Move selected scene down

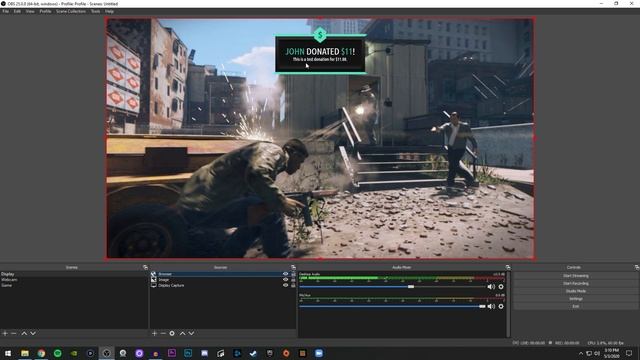[x=33, y=333]
